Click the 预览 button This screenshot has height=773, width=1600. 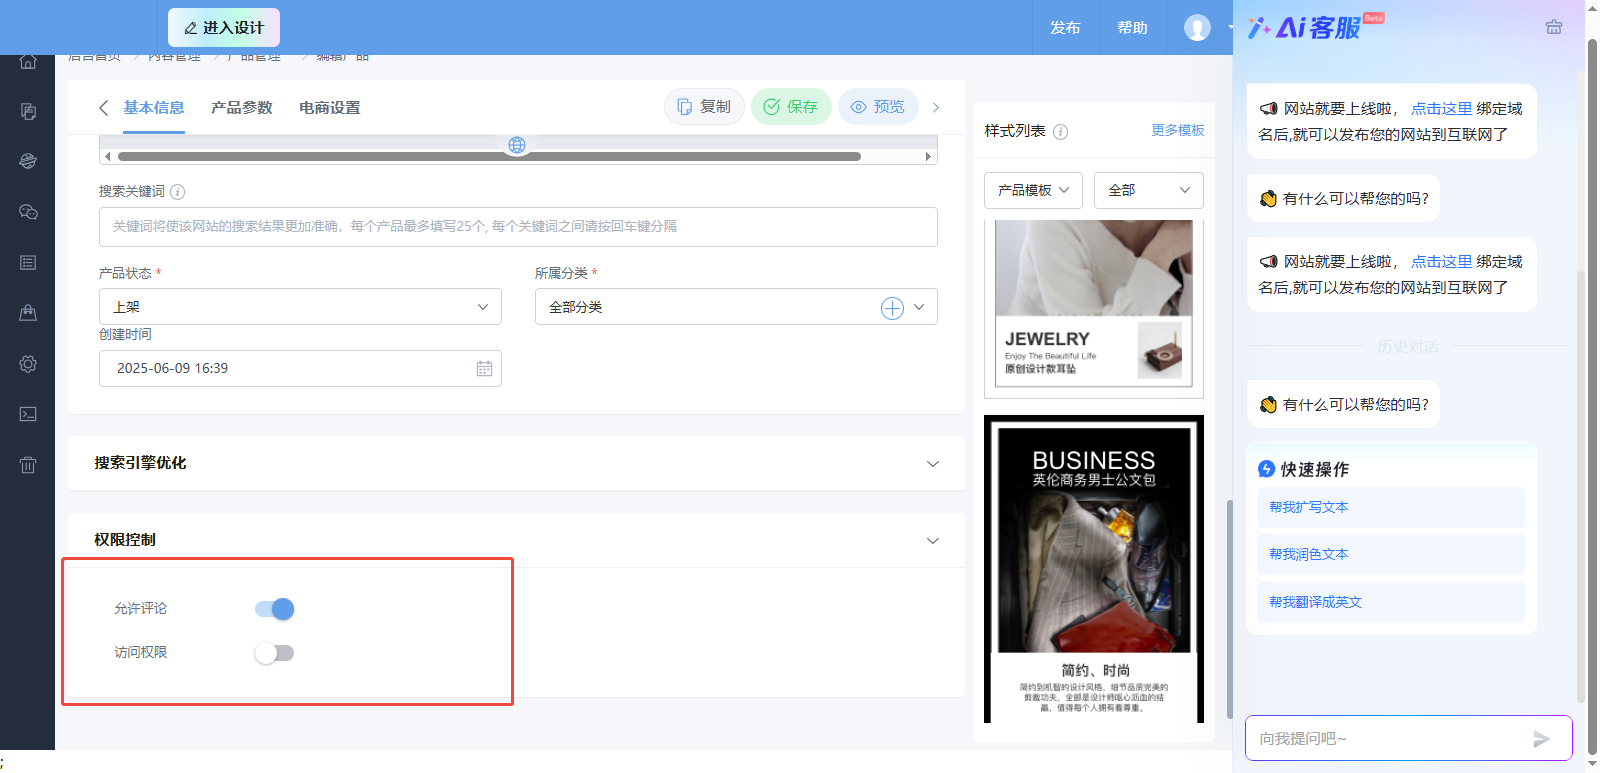(878, 107)
